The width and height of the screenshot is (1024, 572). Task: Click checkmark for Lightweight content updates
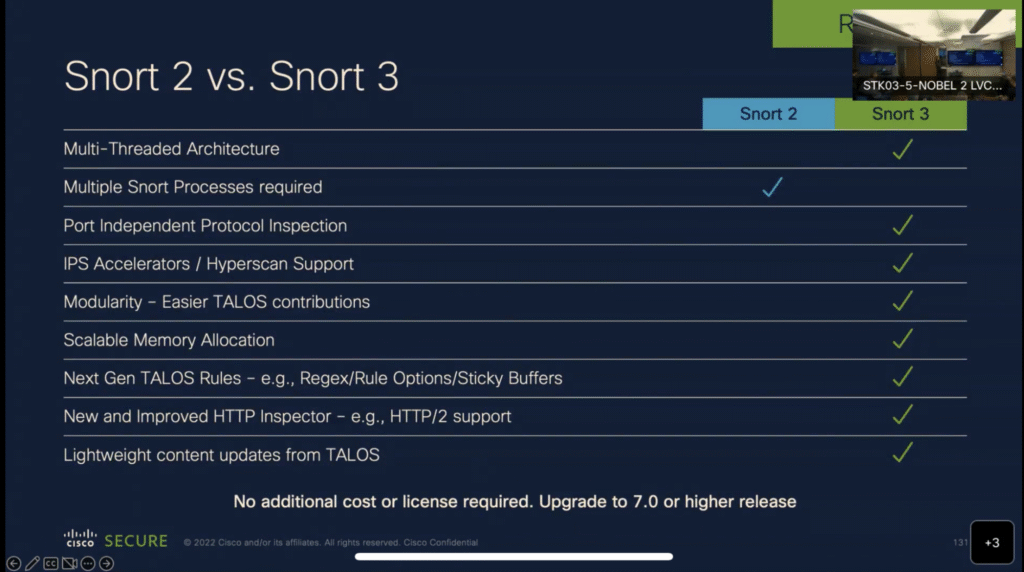tap(902, 453)
